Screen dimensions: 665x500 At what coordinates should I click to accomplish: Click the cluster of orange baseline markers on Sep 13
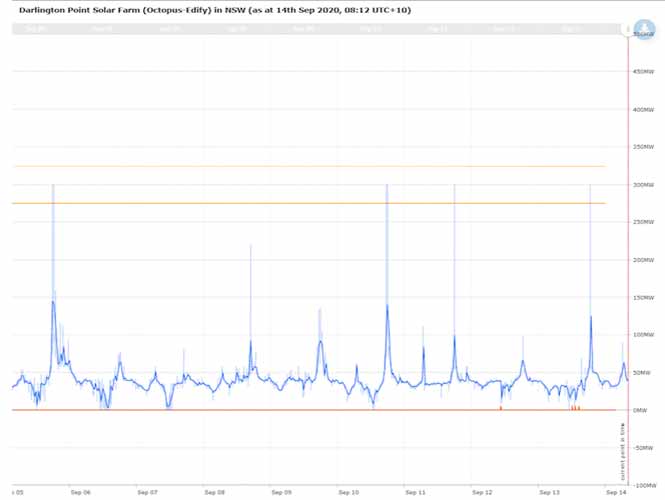click(x=575, y=407)
